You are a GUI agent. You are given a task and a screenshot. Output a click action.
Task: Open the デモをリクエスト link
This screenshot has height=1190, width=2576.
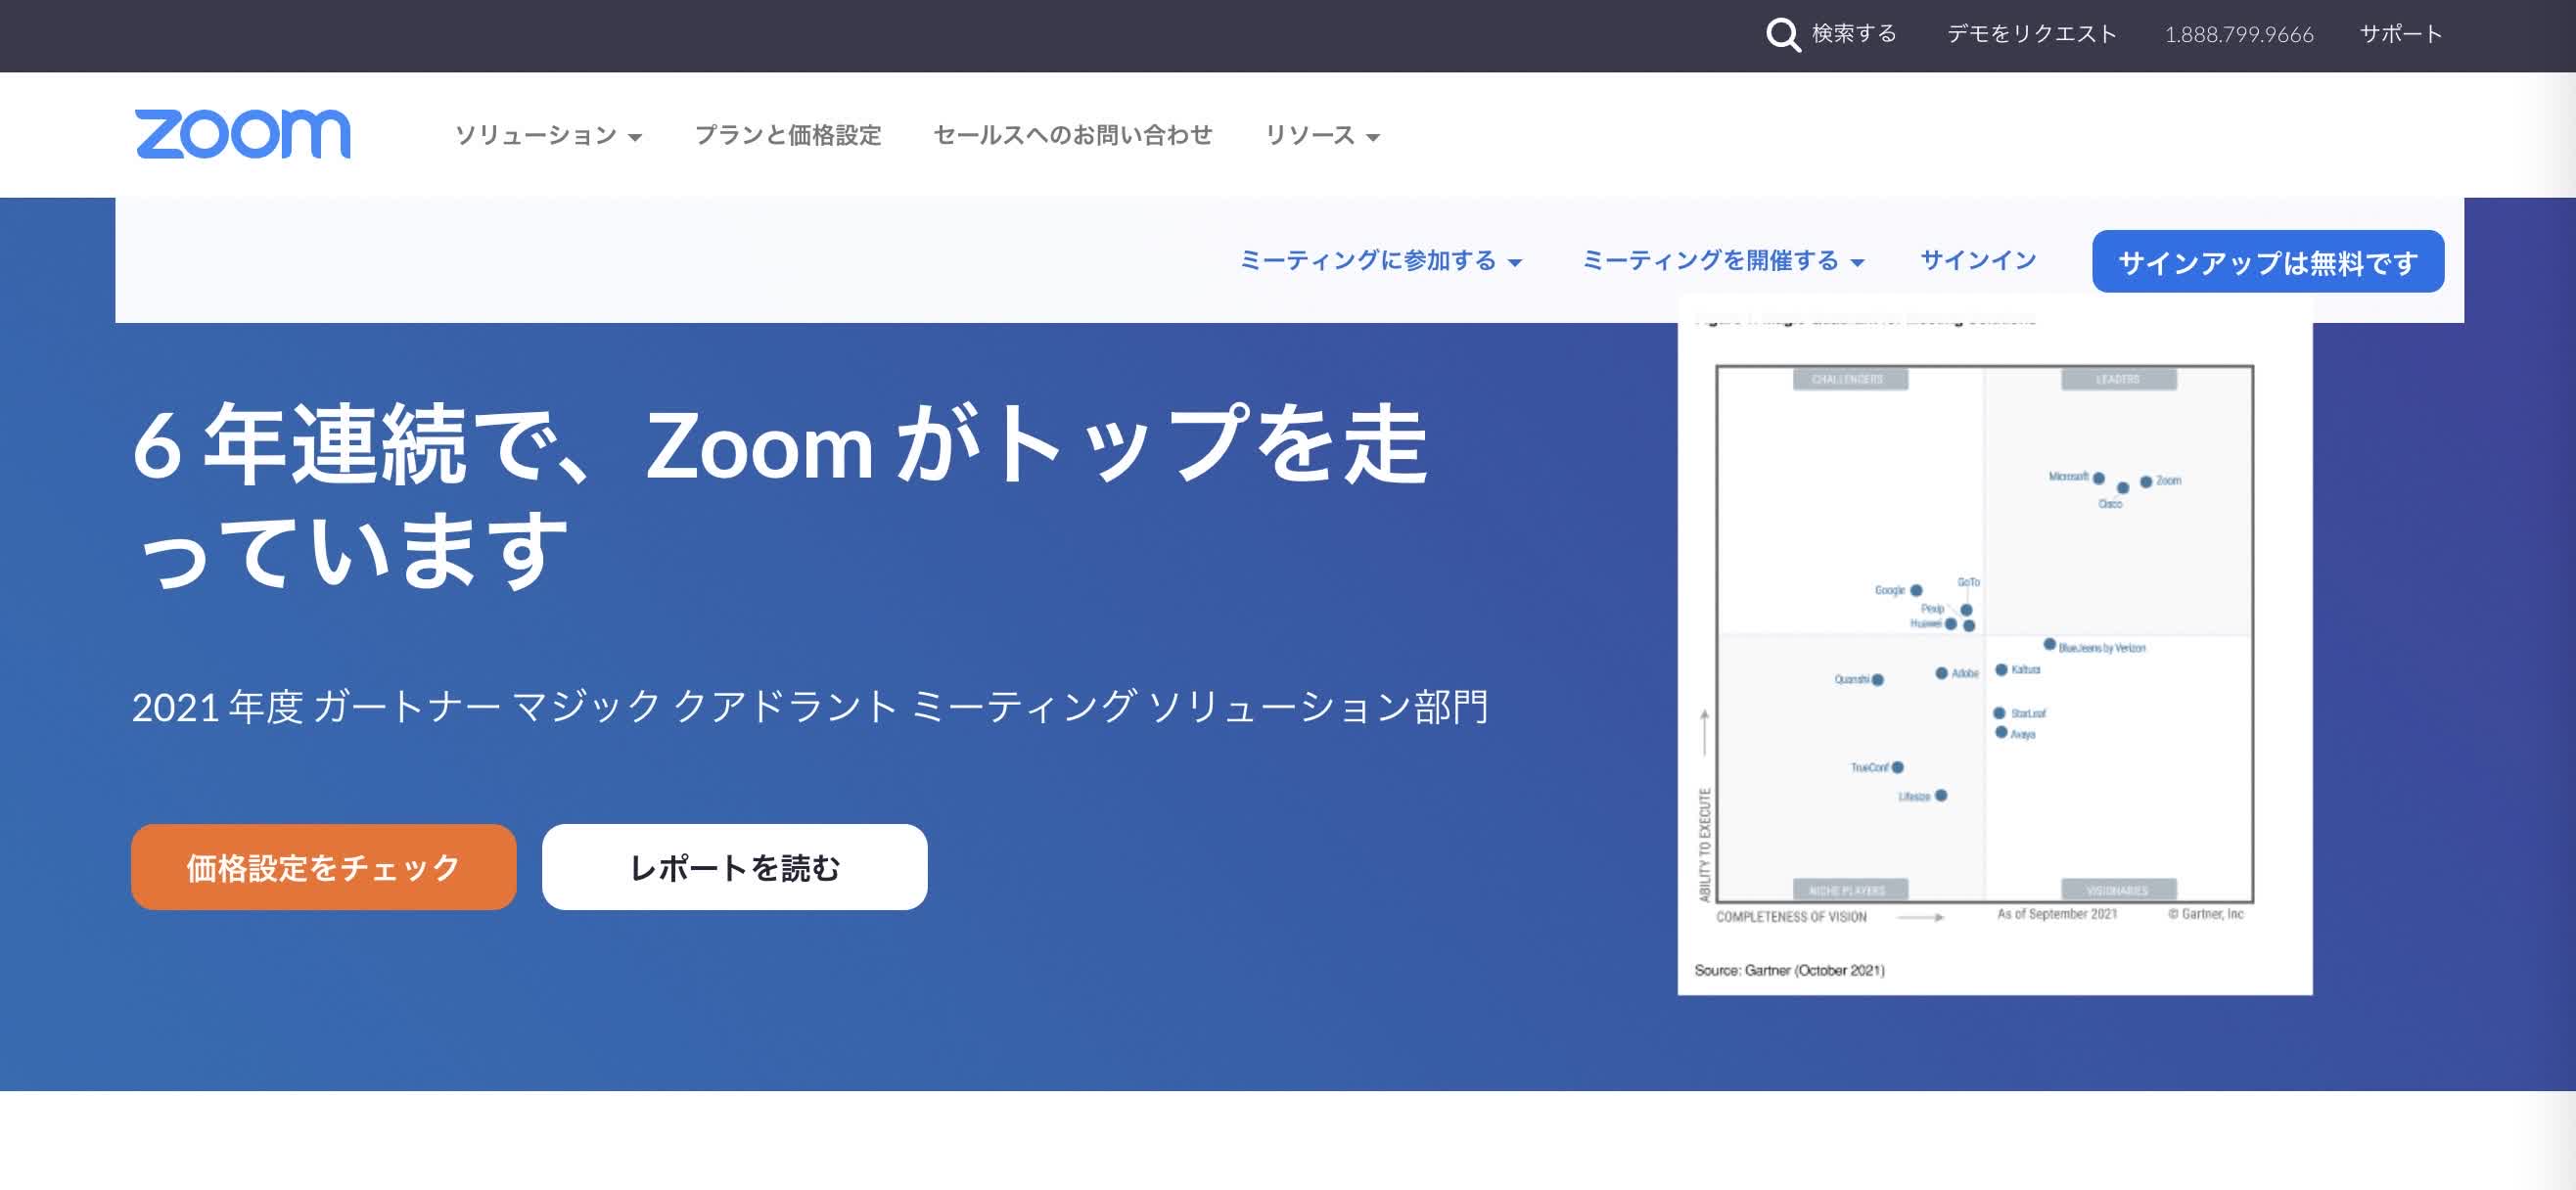coord(2031,34)
